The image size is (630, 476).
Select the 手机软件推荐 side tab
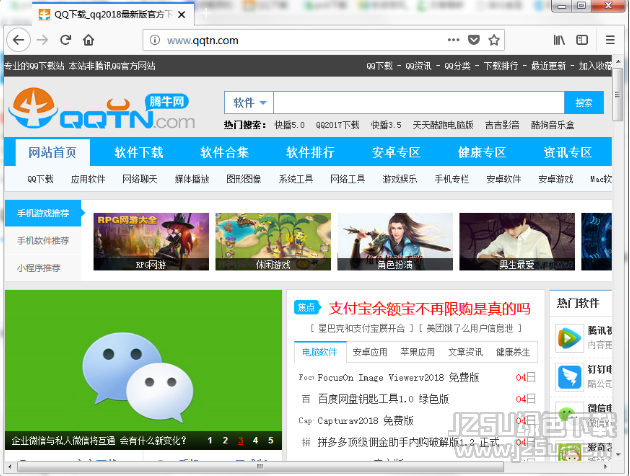(x=43, y=241)
